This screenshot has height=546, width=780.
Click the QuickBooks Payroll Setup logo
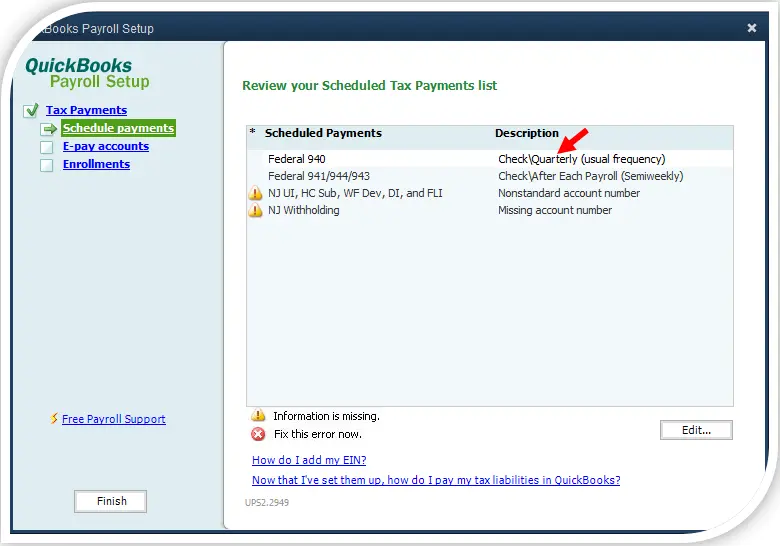click(x=87, y=73)
